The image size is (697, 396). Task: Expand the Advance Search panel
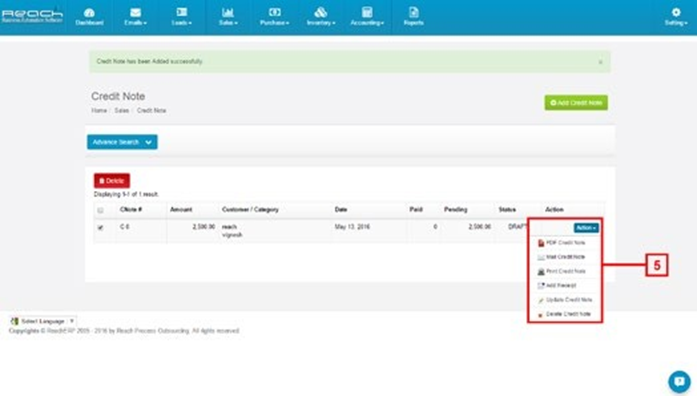(x=122, y=142)
